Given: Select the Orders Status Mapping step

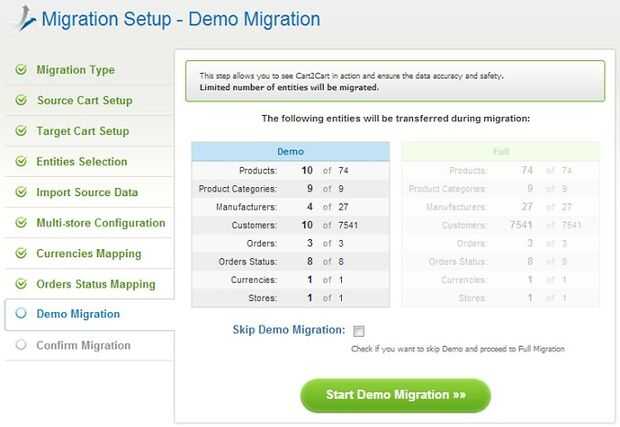Looking at the screenshot, I should tap(96, 284).
